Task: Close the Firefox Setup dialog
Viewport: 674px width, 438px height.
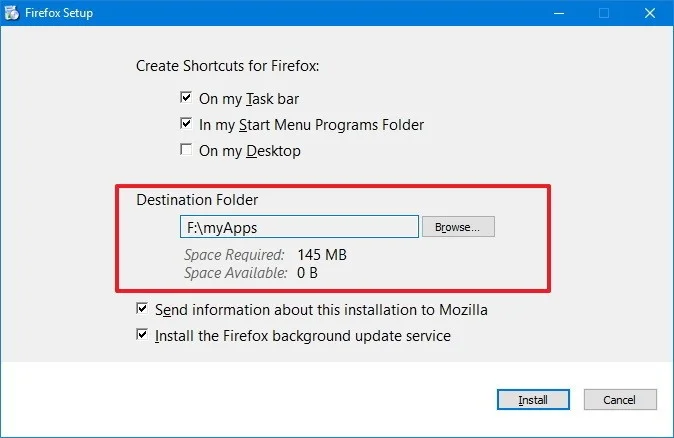Action: 650,13
